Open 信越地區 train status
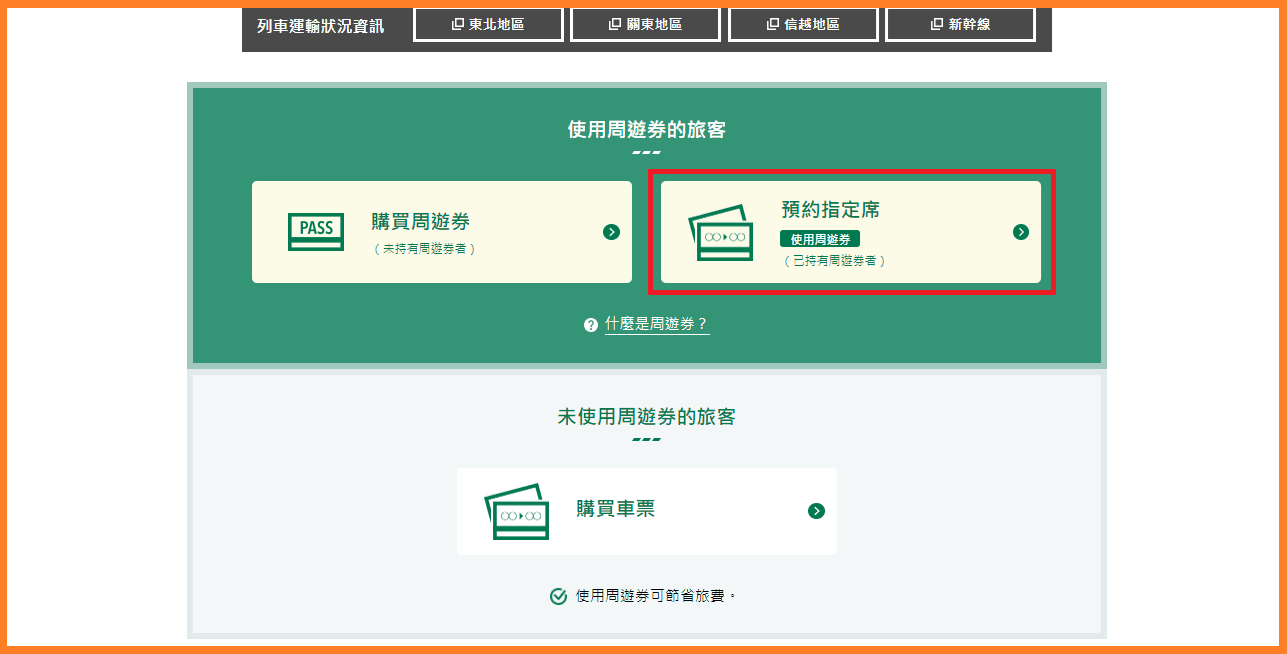The height and width of the screenshot is (654, 1287). [x=803, y=25]
